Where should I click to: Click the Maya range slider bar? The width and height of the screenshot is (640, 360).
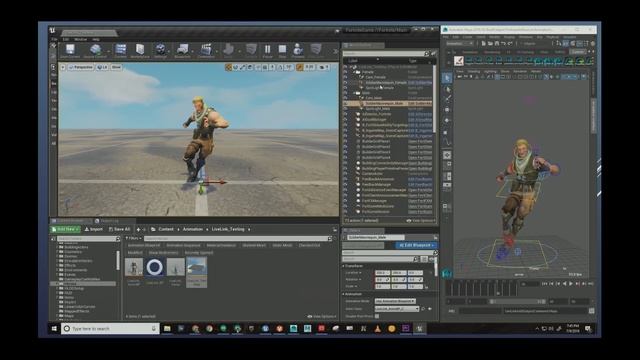(518, 301)
